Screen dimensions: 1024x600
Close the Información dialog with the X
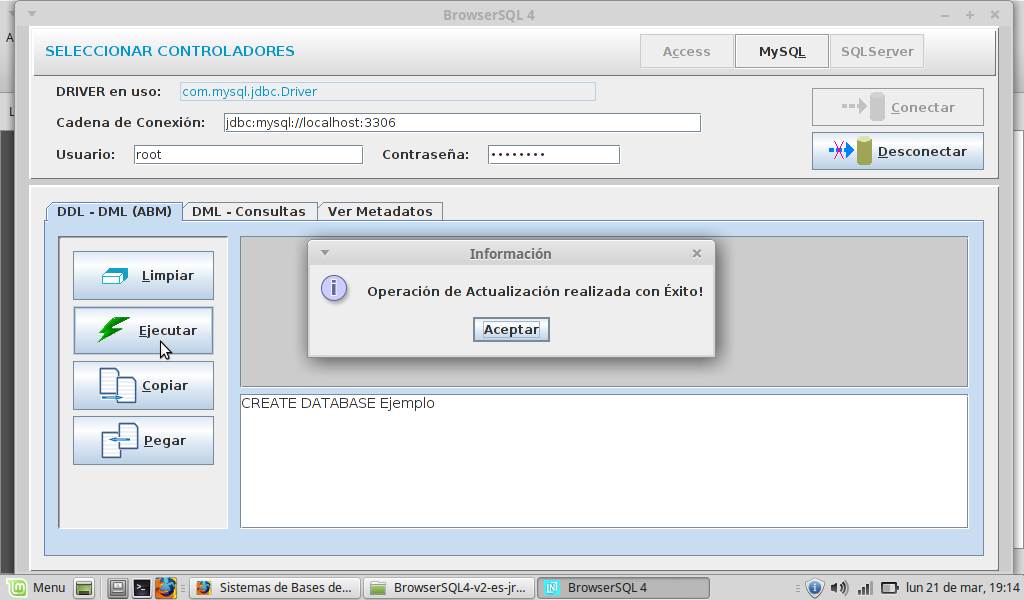697,253
